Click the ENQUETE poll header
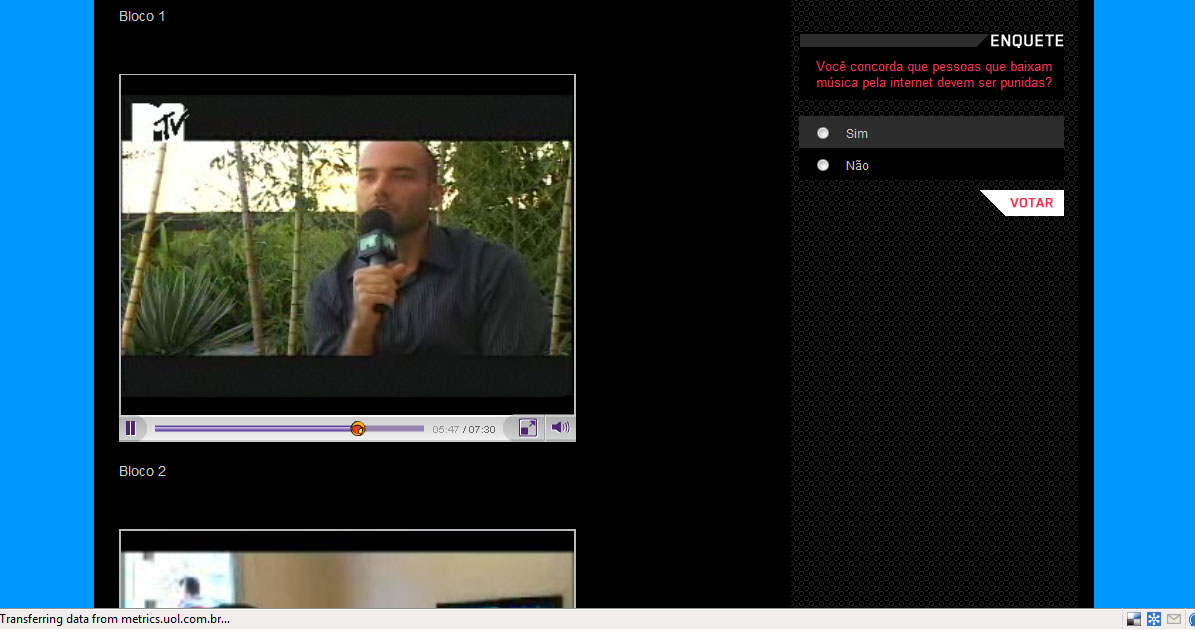Screen dimensions: 1195x630 [x=1026, y=41]
